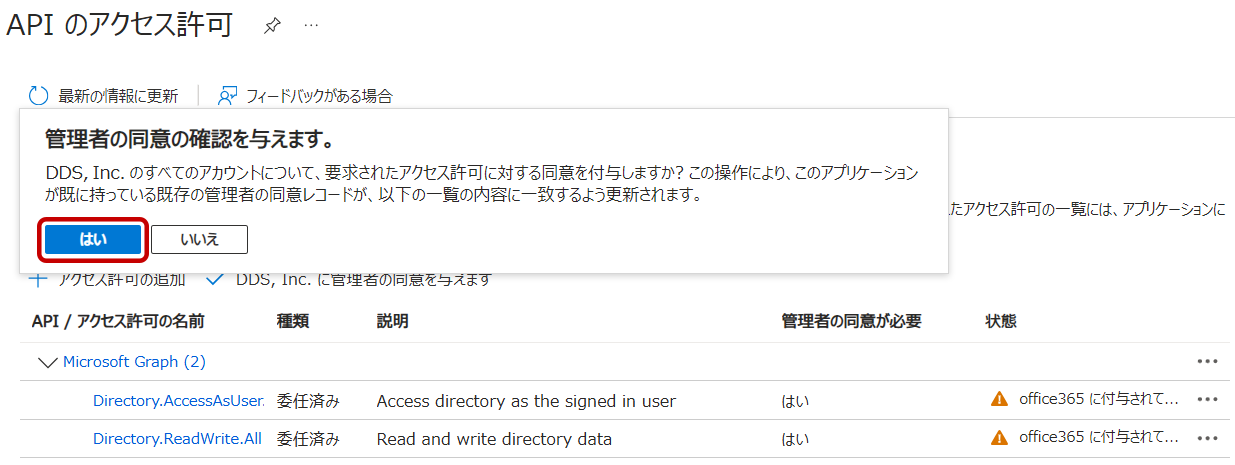
Task: Click the 状態 column header
Action: click(x=1000, y=321)
